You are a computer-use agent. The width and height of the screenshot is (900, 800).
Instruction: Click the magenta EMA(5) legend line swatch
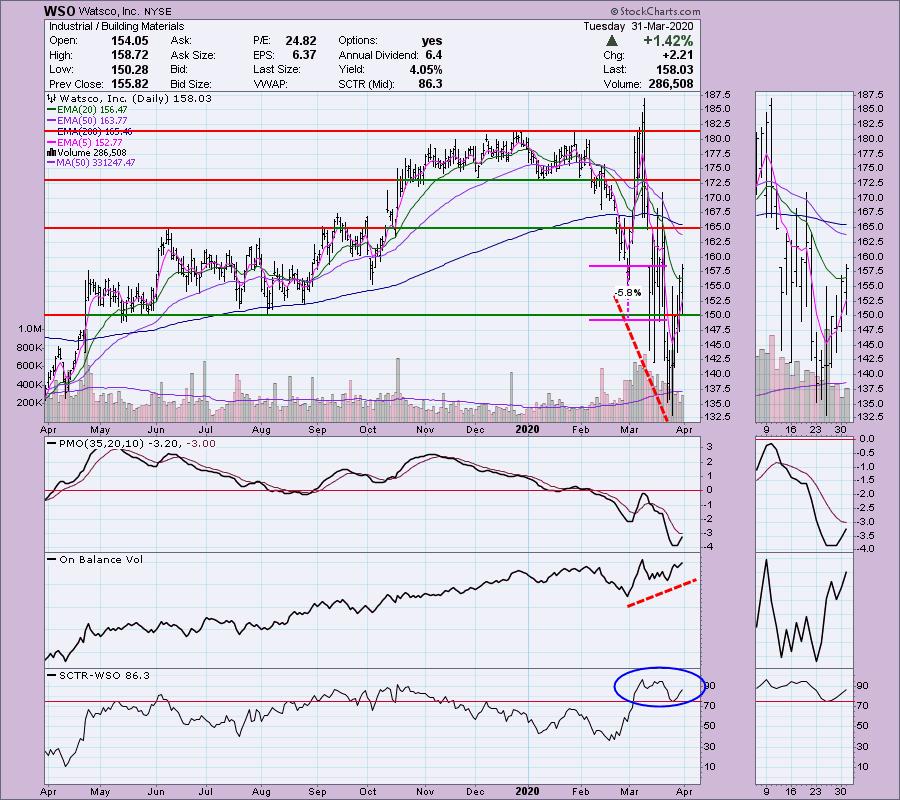(x=52, y=142)
